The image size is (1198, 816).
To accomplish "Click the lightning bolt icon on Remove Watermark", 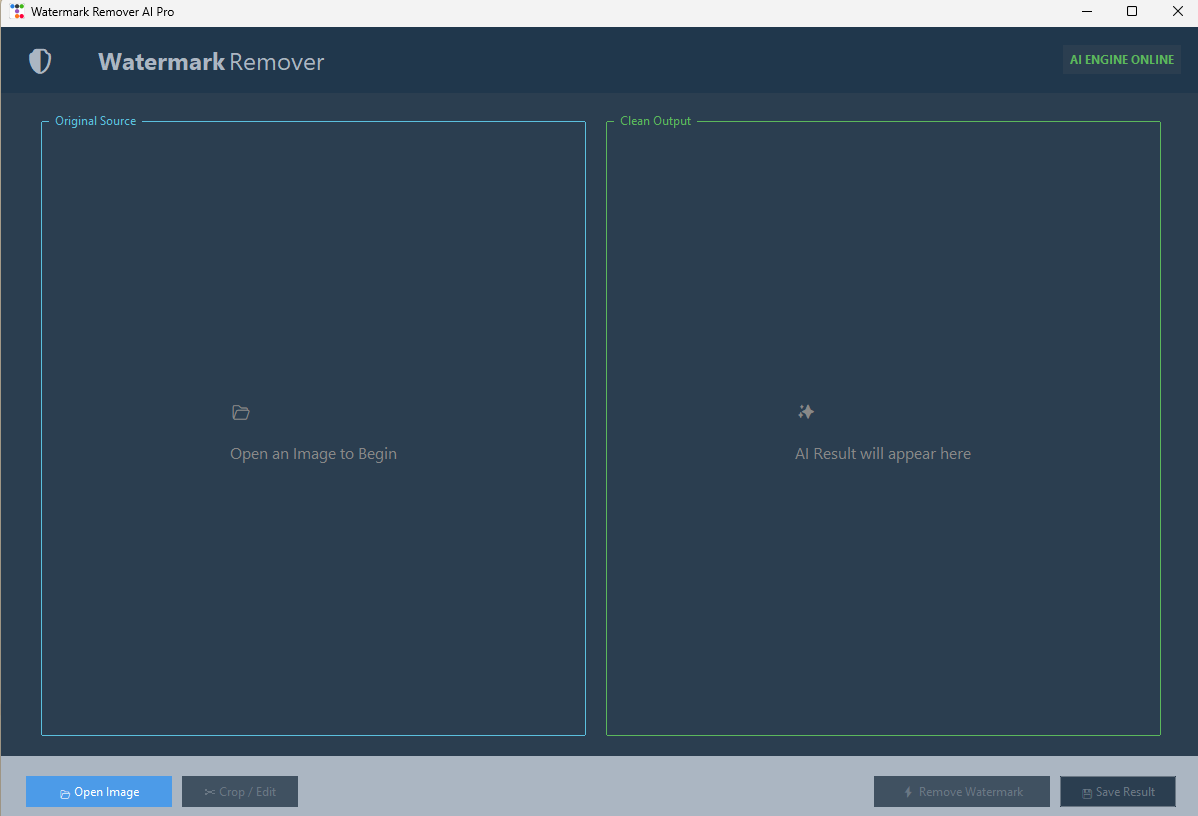I will tap(908, 792).
